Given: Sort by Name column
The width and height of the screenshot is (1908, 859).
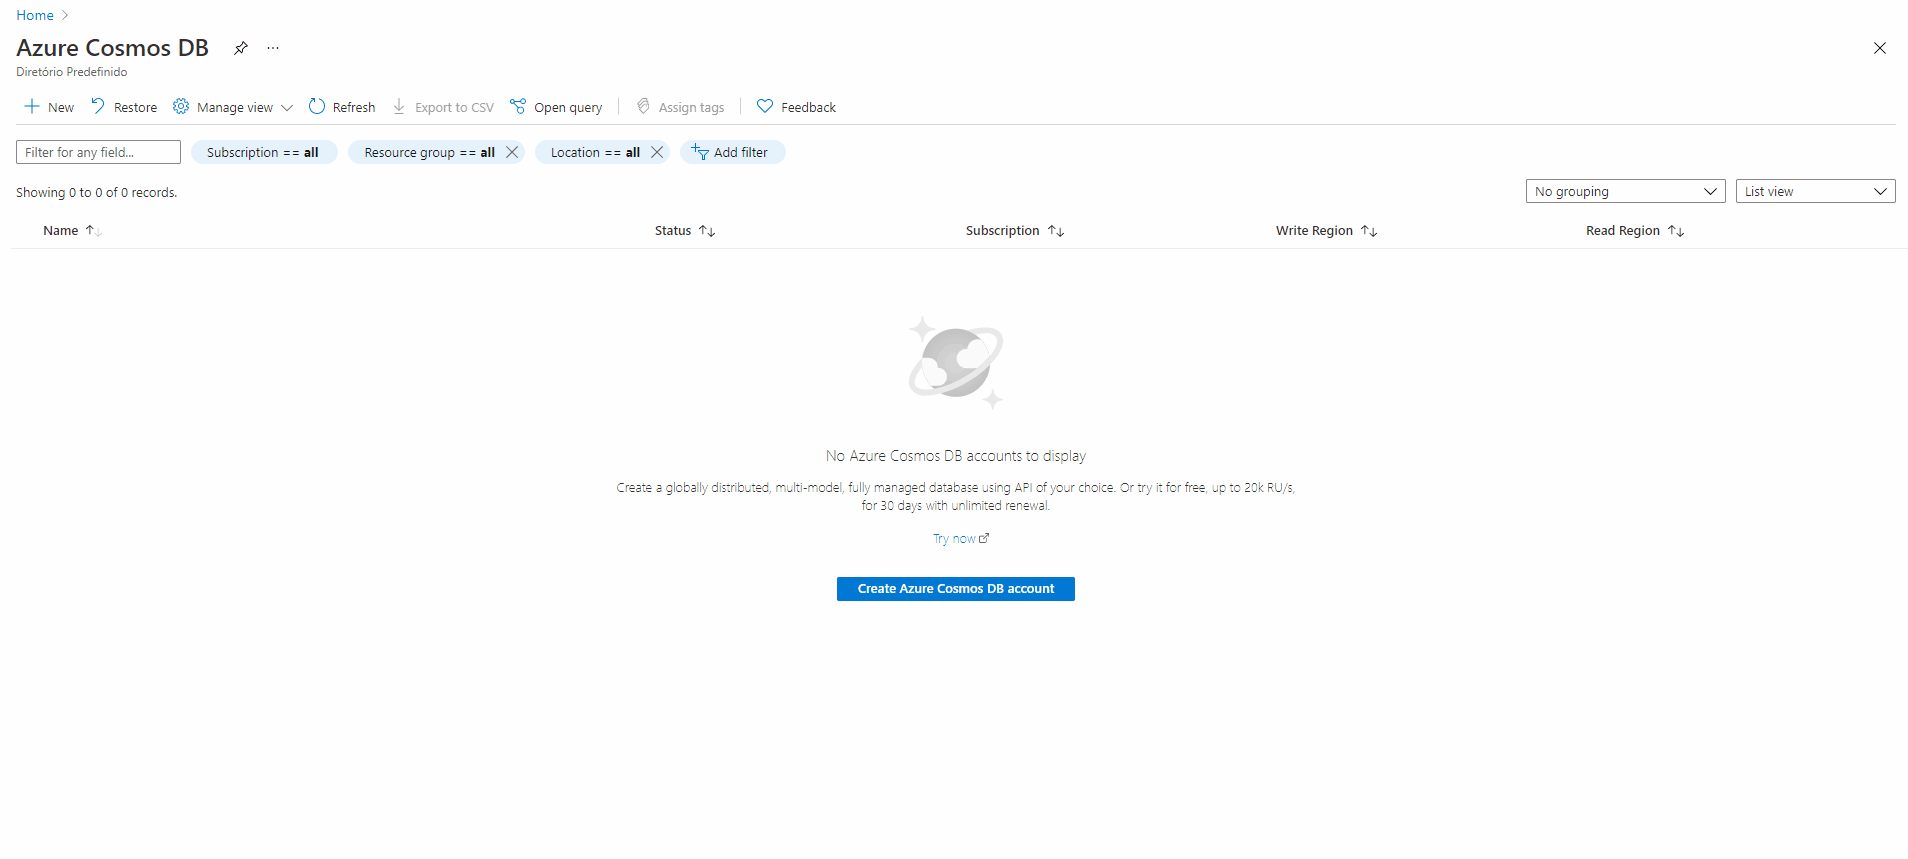Looking at the screenshot, I should 72,230.
